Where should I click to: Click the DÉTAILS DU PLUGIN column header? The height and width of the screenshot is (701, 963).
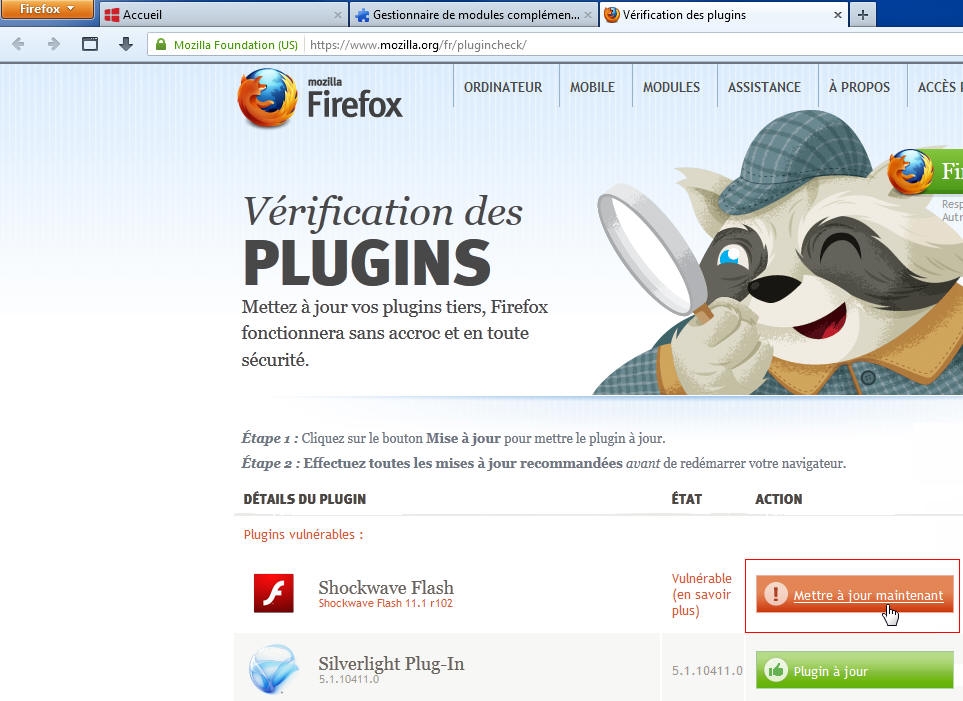click(305, 499)
